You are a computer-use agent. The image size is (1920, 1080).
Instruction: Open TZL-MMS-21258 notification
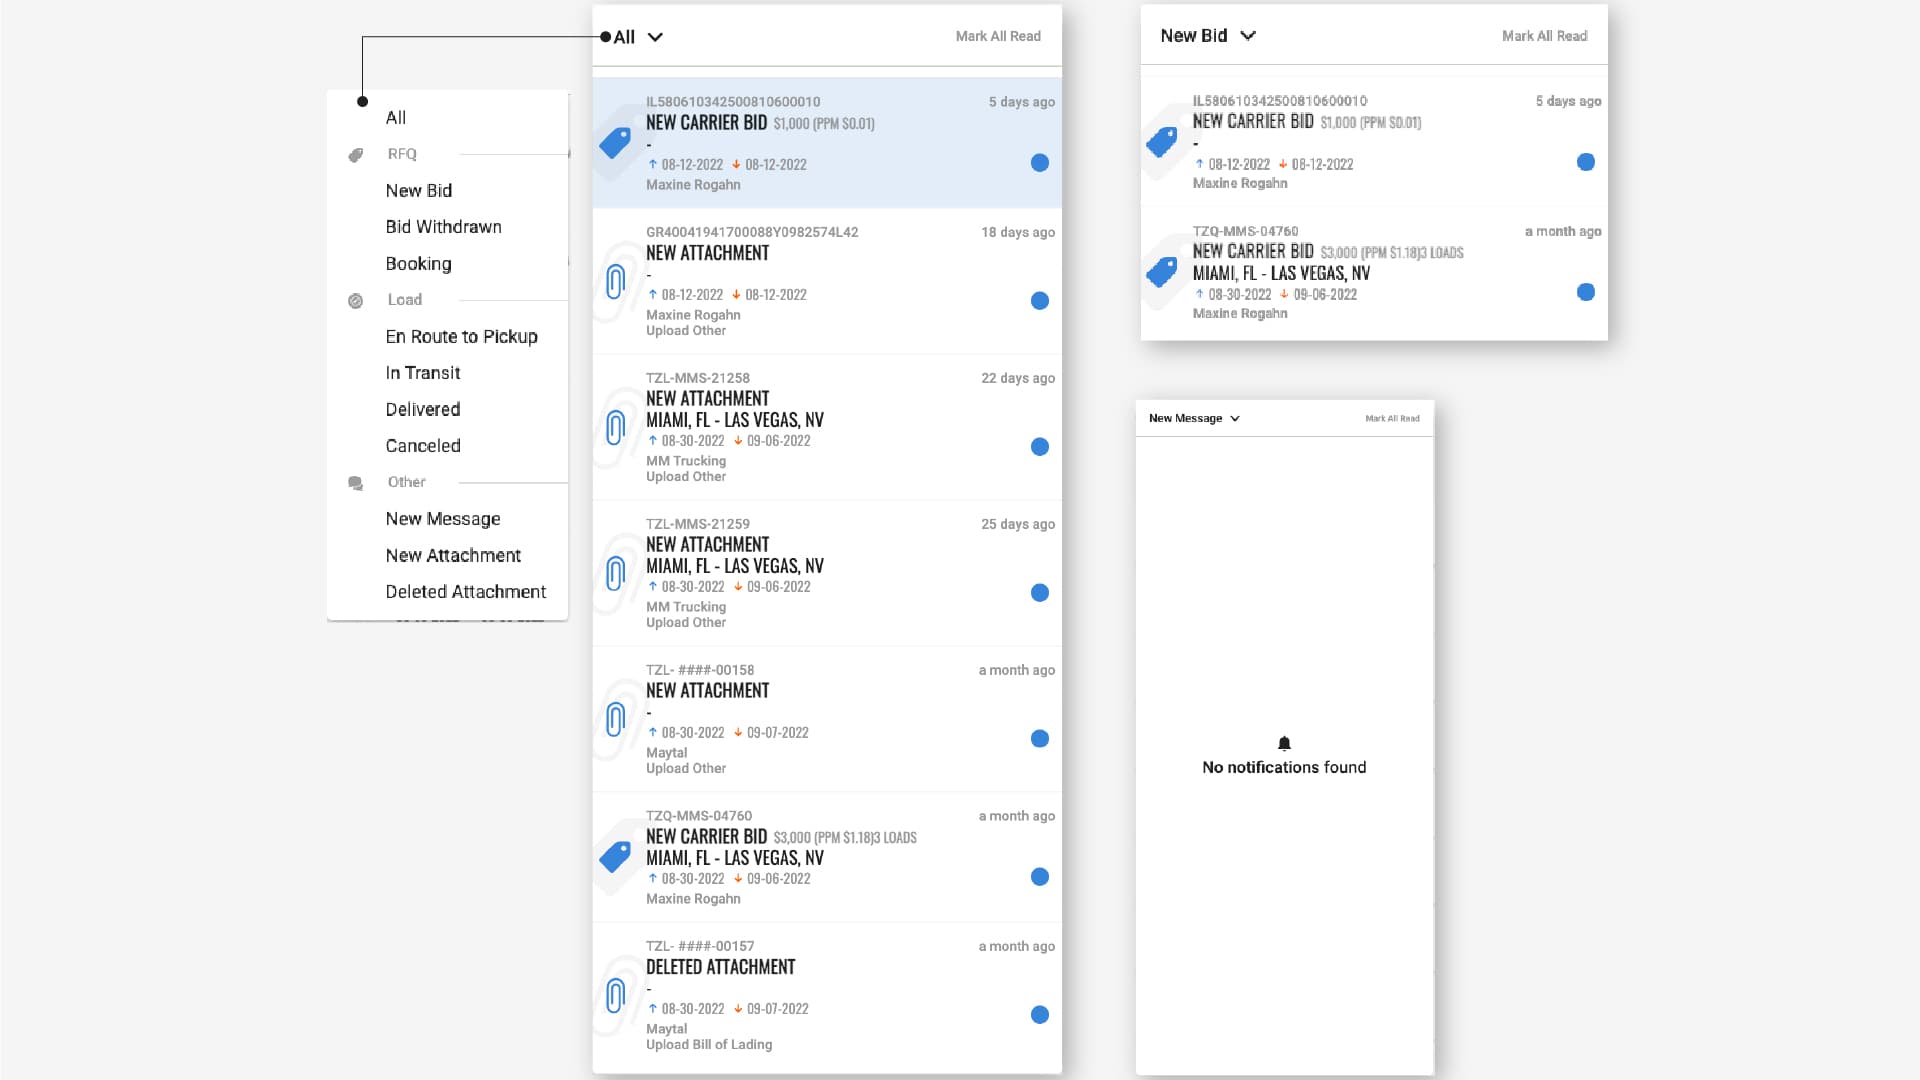(x=827, y=427)
